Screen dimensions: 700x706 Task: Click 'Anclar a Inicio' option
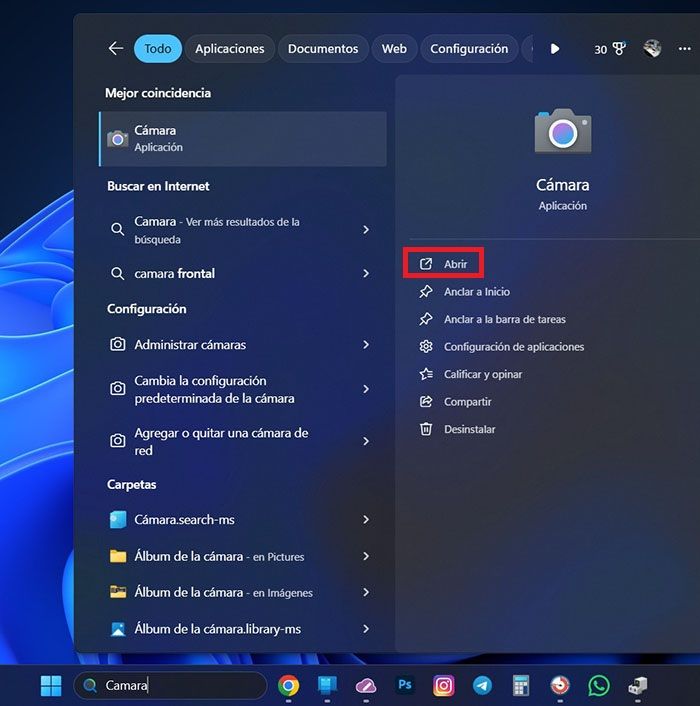tap(477, 292)
